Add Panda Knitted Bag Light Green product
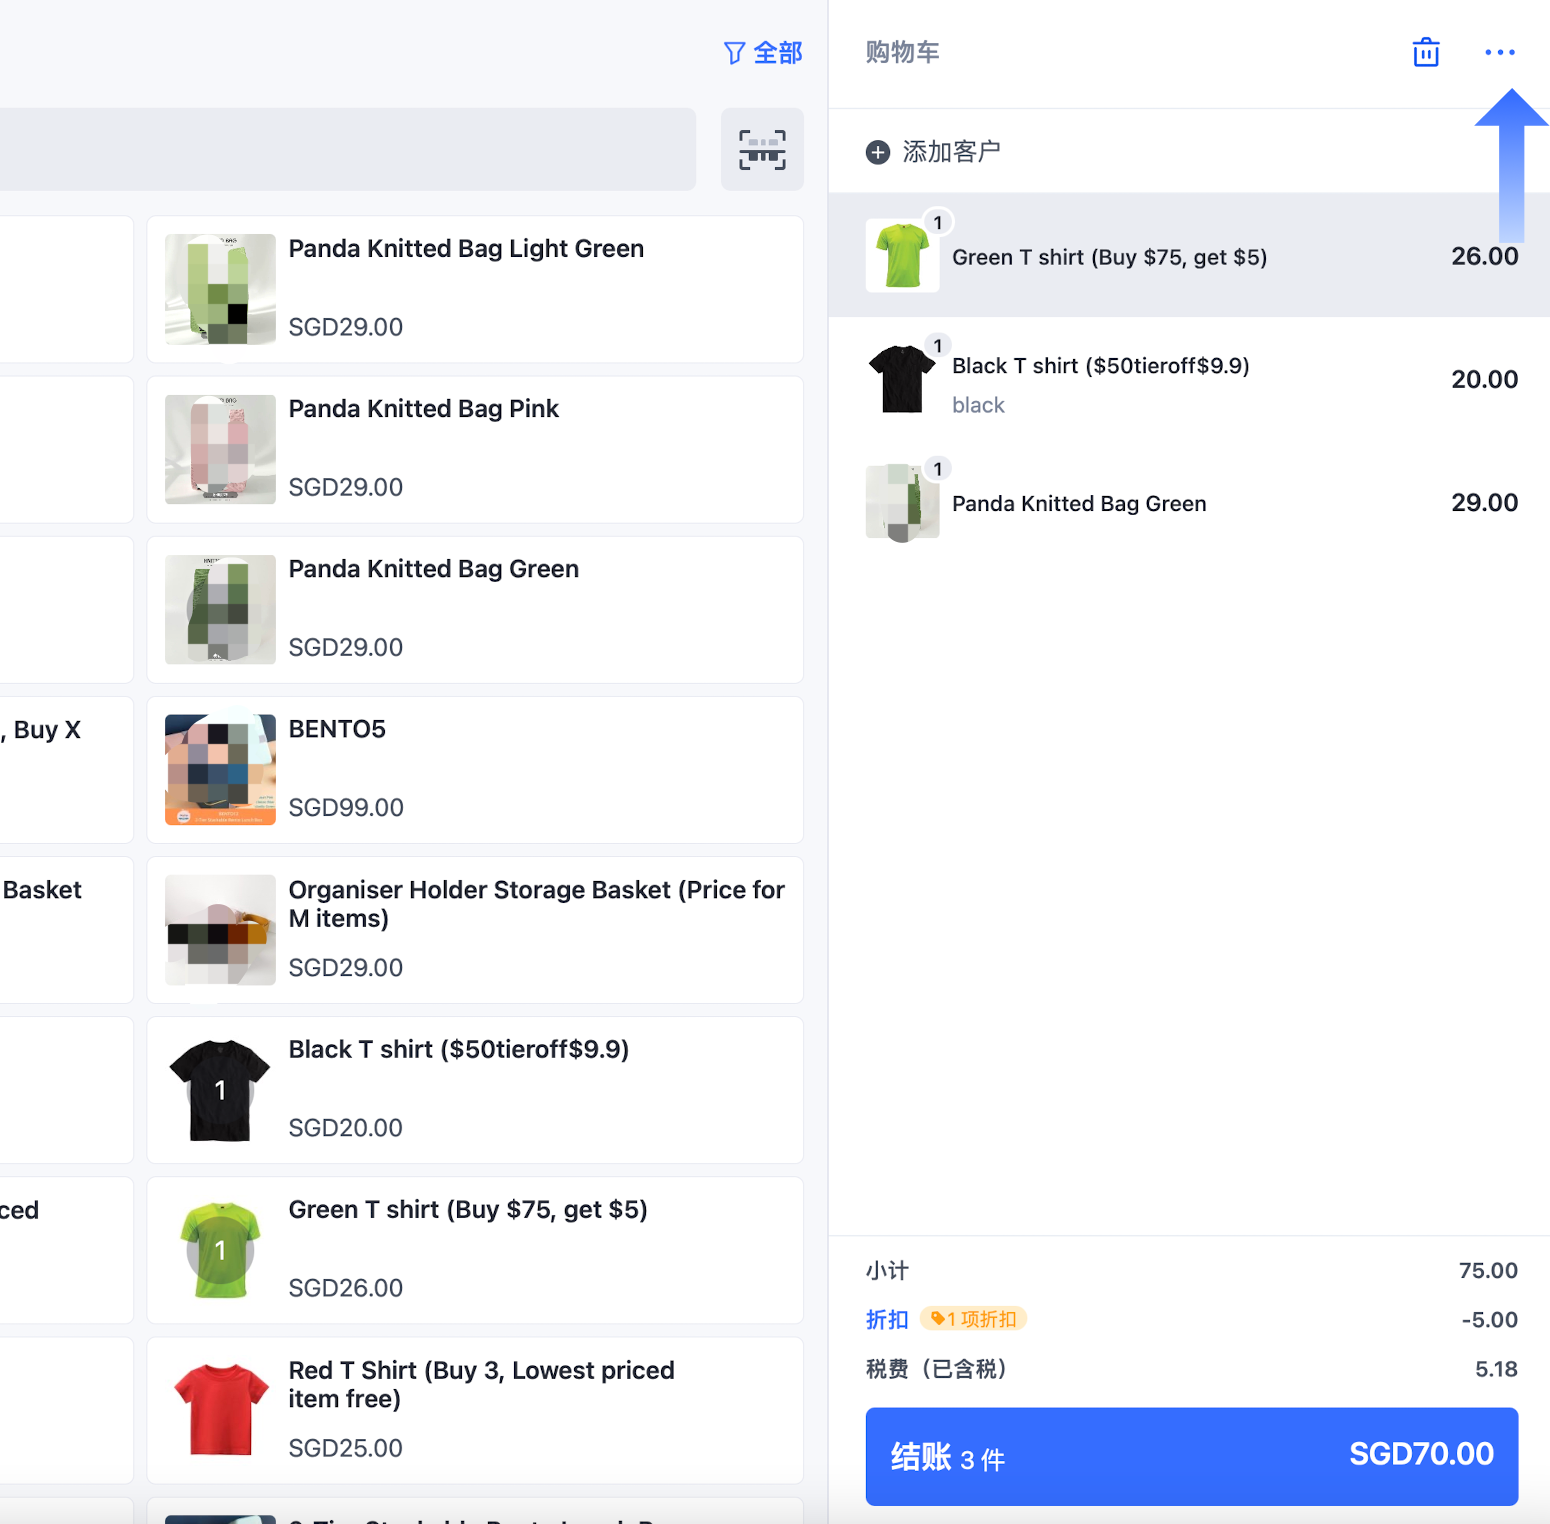Image resolution: width=1550 pixels, height=1524 pixels. pyautogui.click(x=475, y=289)
